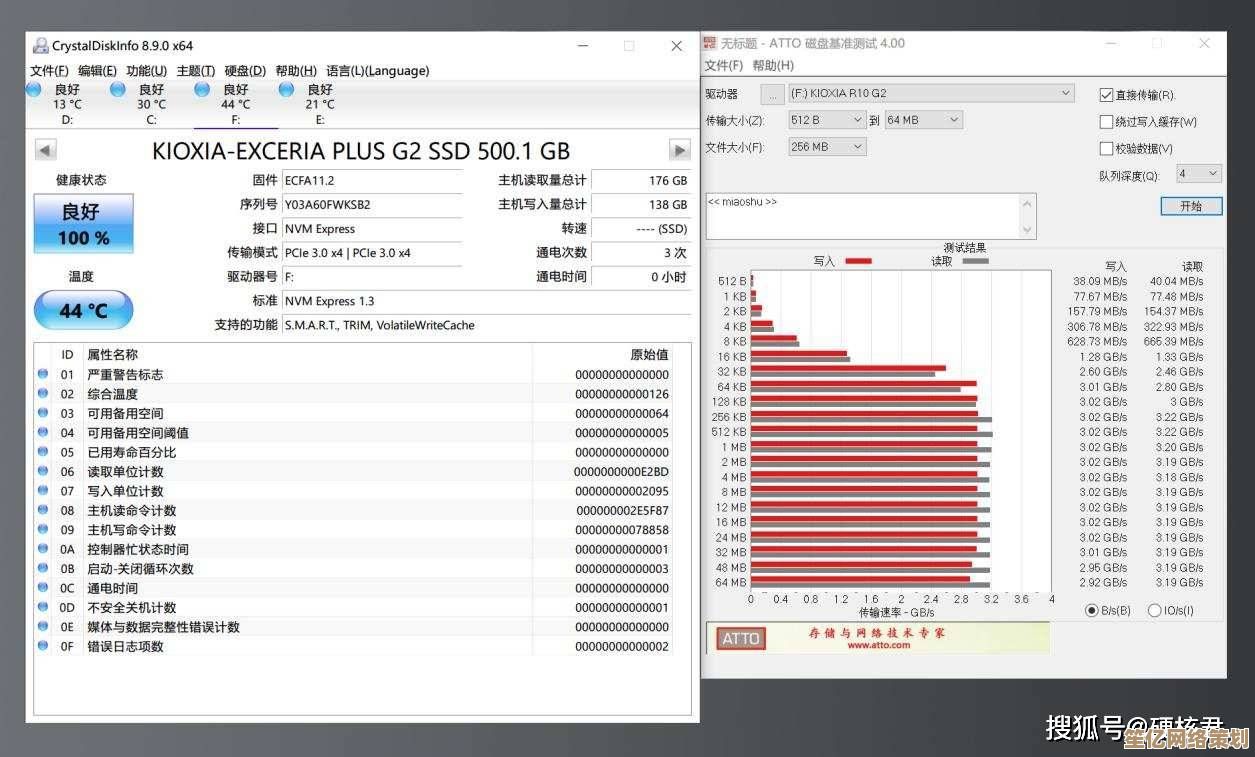Screen dimensions: 1255x757
Task: Go to previous disk with left arrow
Action: (x=45, y=150)
